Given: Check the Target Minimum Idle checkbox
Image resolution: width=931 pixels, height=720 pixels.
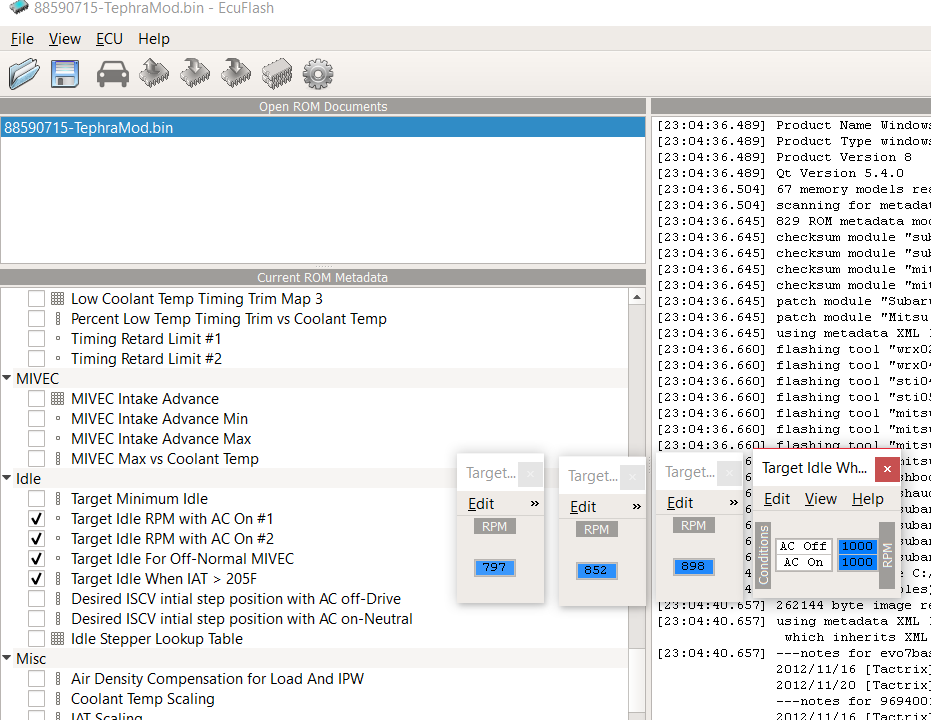Looking at the screenshot, I should (x=36, y=499).
